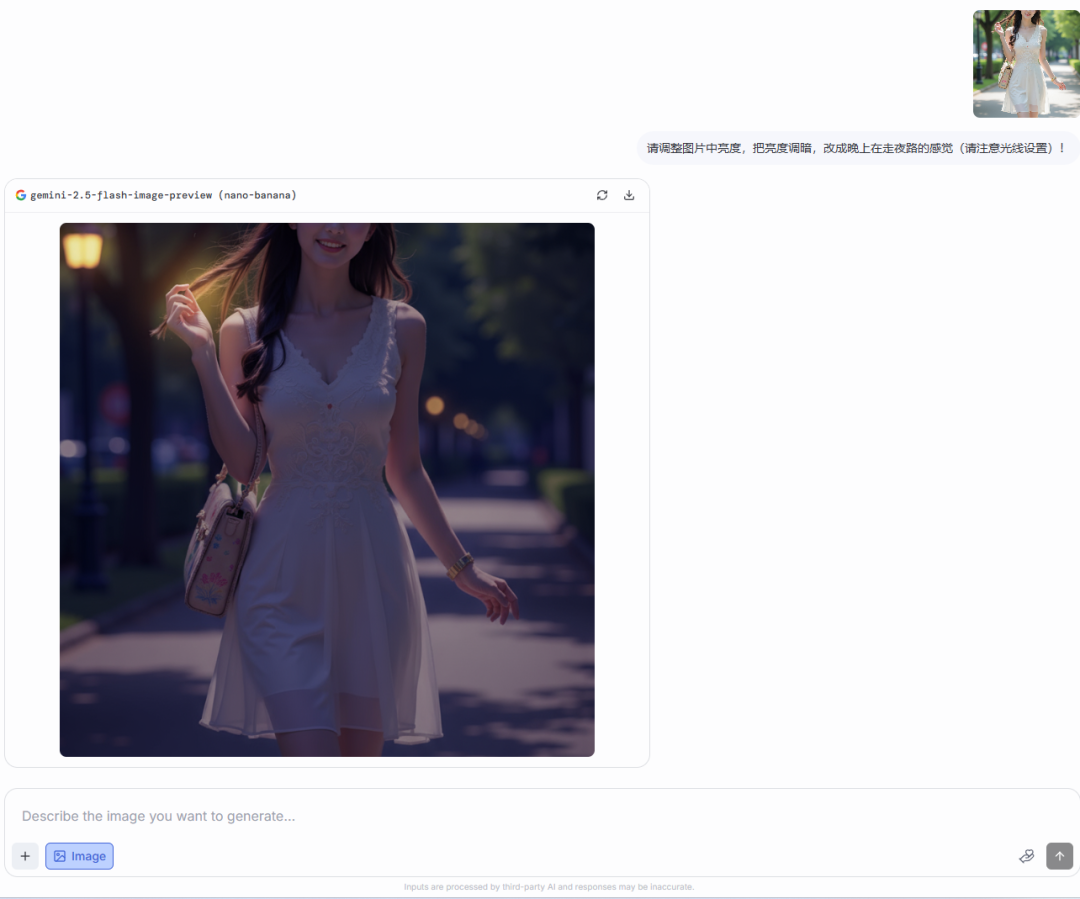Click the third-party AI disclaimer text
Image resolution: width=1080 pixels, height=899 pixels.
click(x=548, y=887)
